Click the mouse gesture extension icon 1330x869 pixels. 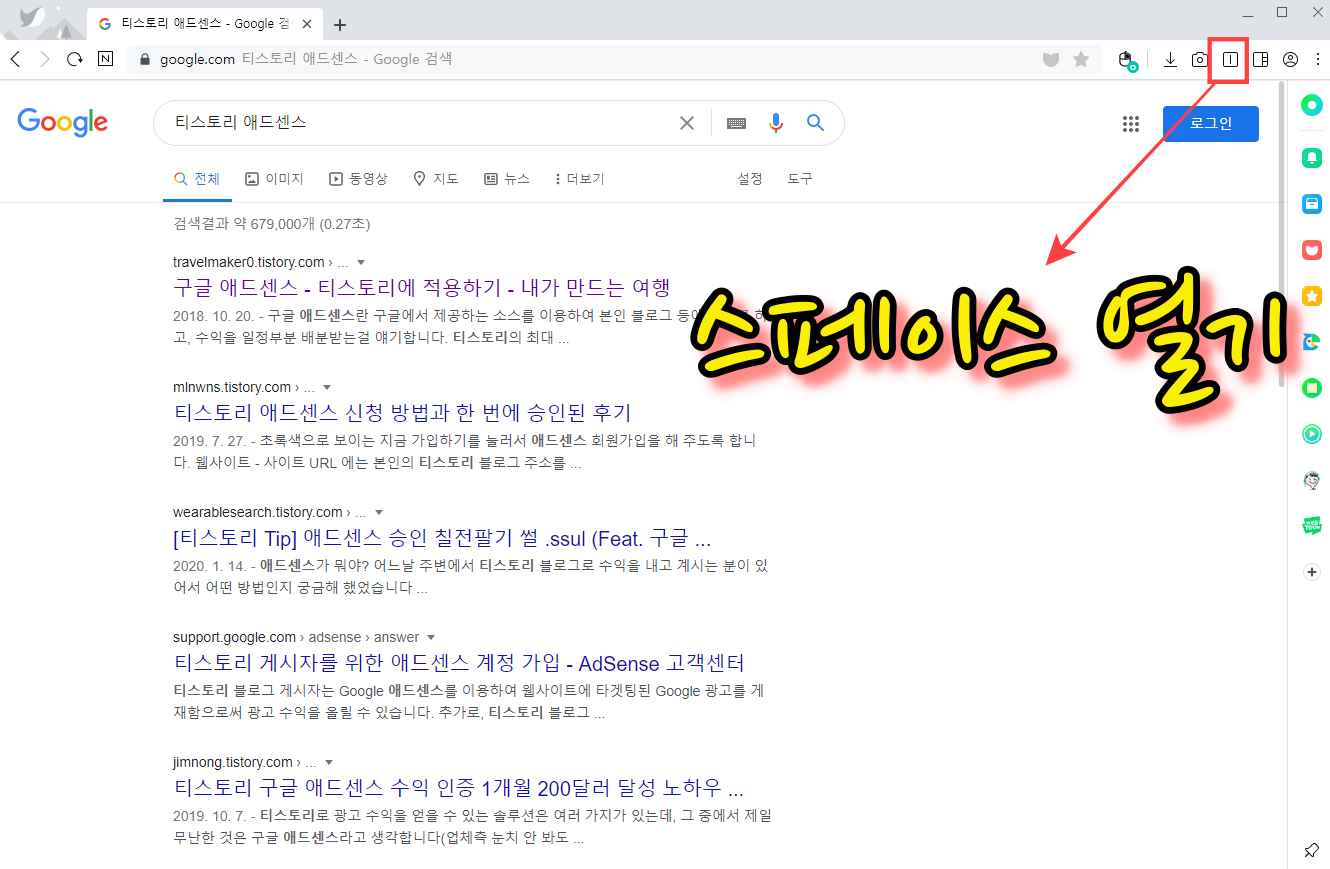coord(1127,61)
